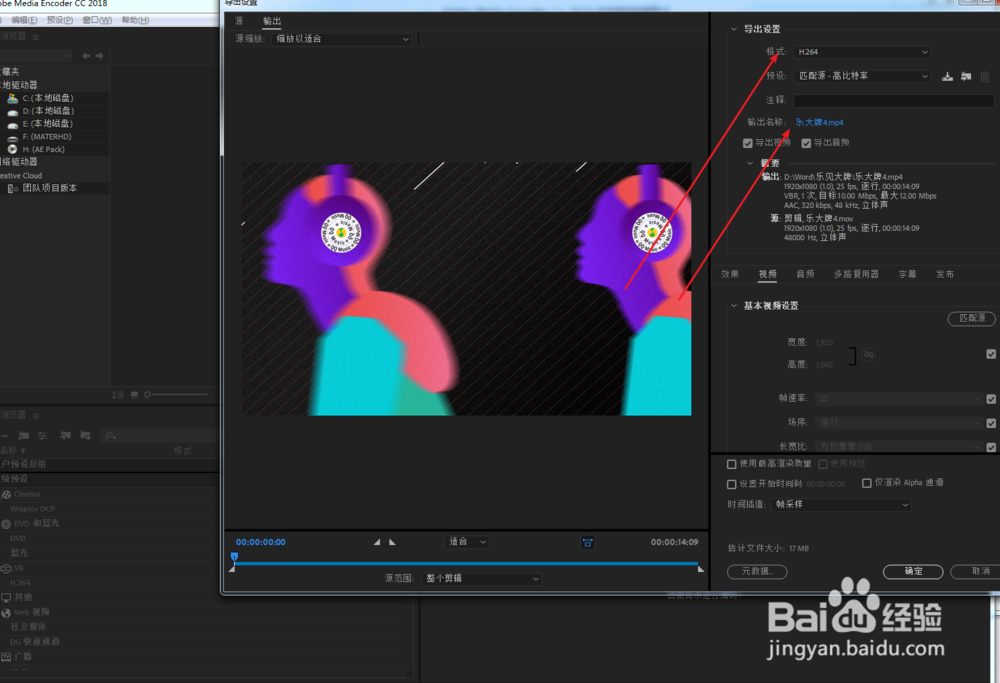Open the Edit menu in Media Encoder
1000x683 pixels.
point(24,20)
